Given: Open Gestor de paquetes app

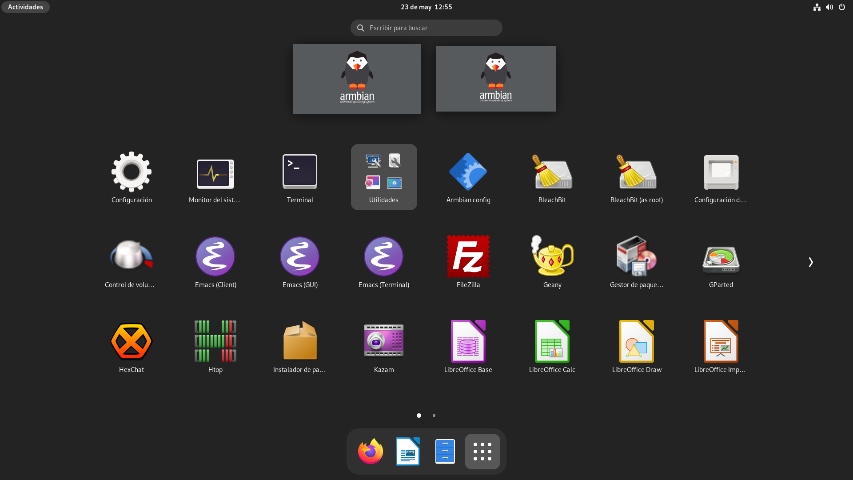Looking at the screenshot, I should (636, 262).
